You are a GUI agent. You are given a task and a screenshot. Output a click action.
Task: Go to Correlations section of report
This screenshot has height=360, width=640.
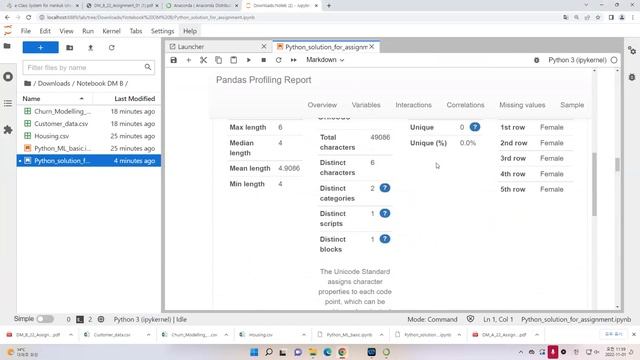click(x=465, y=105)
